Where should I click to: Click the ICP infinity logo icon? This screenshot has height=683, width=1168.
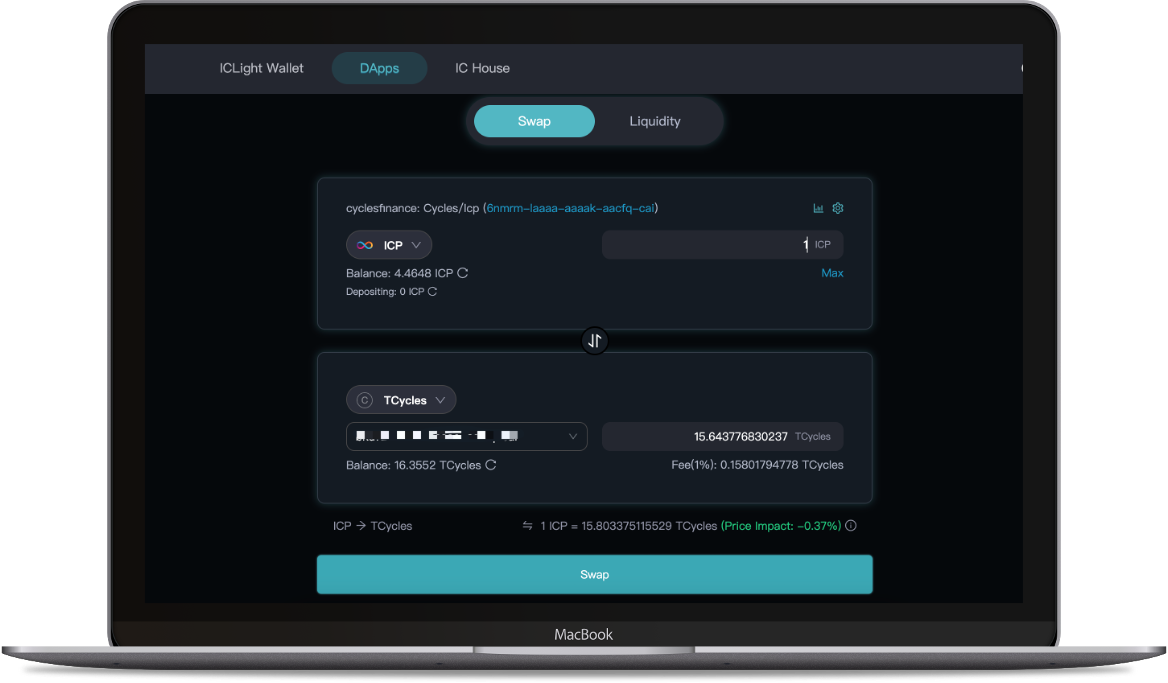click(x=365, y=245)
